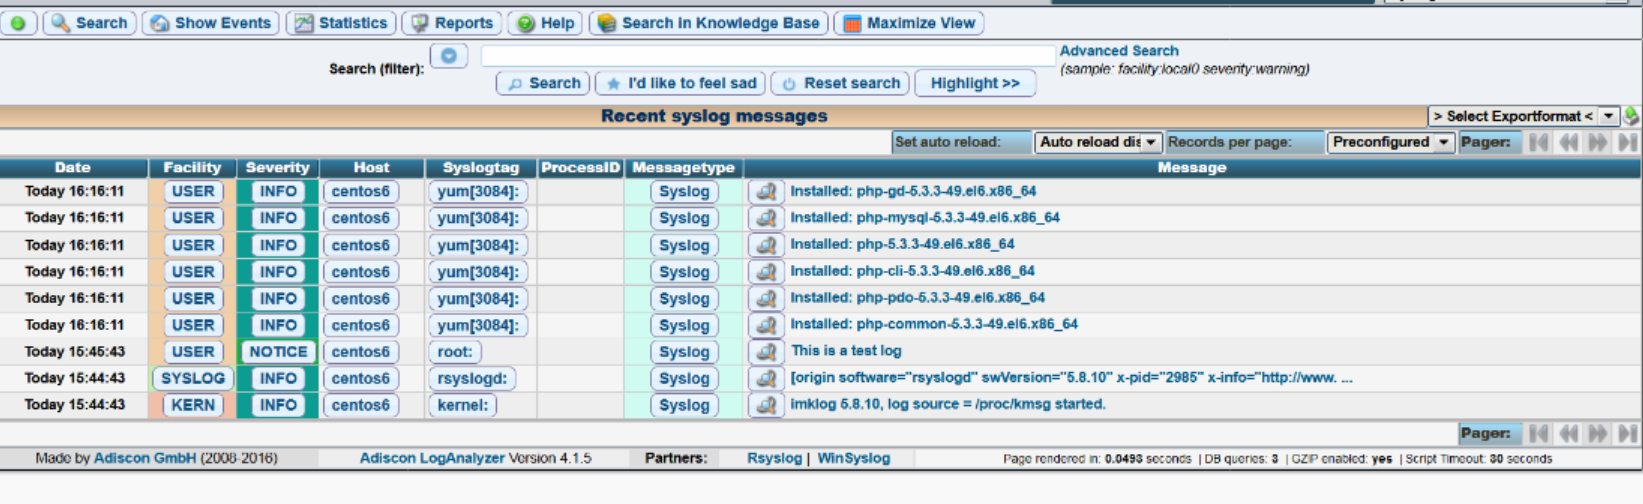Focus the search filter text field

(x=767, y=56)
